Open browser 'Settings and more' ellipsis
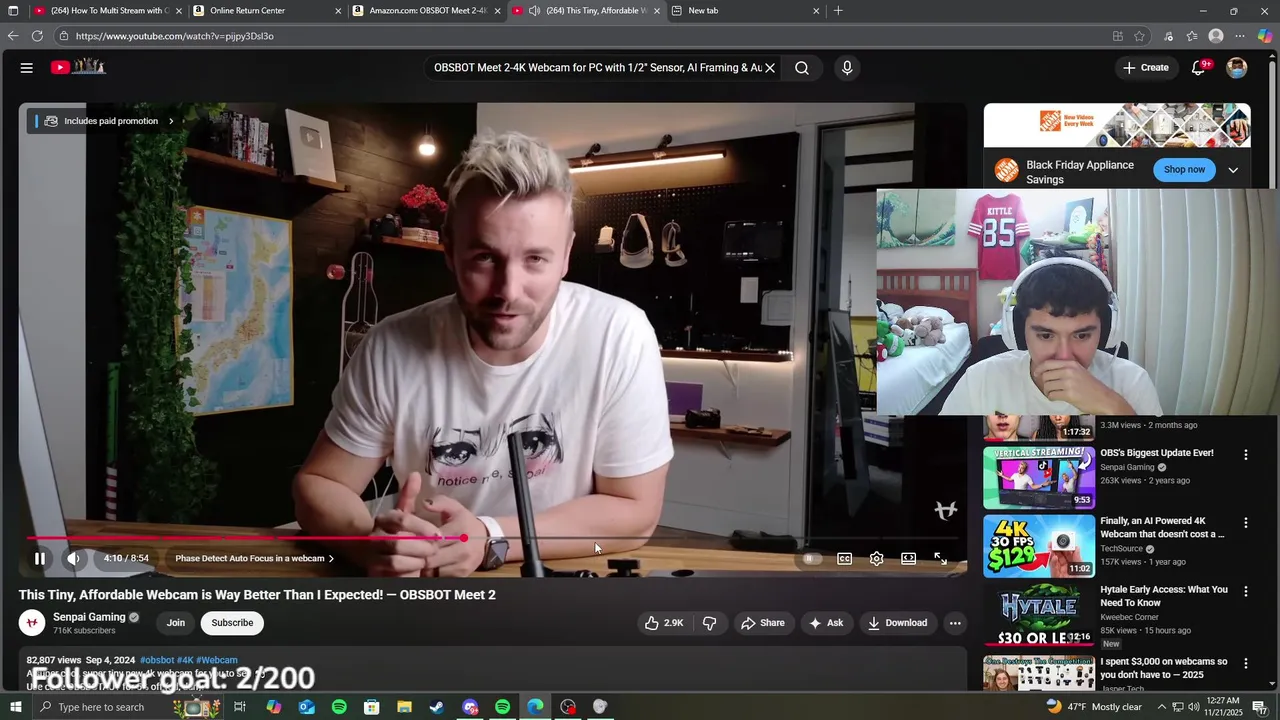The width and height of the screenshot is (1280, 720). [x=1240, y=36]
